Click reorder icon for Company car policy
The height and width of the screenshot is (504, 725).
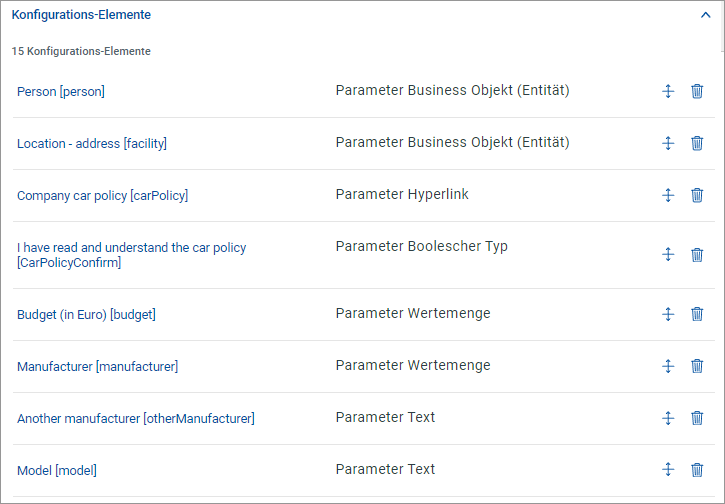[669, 195]
